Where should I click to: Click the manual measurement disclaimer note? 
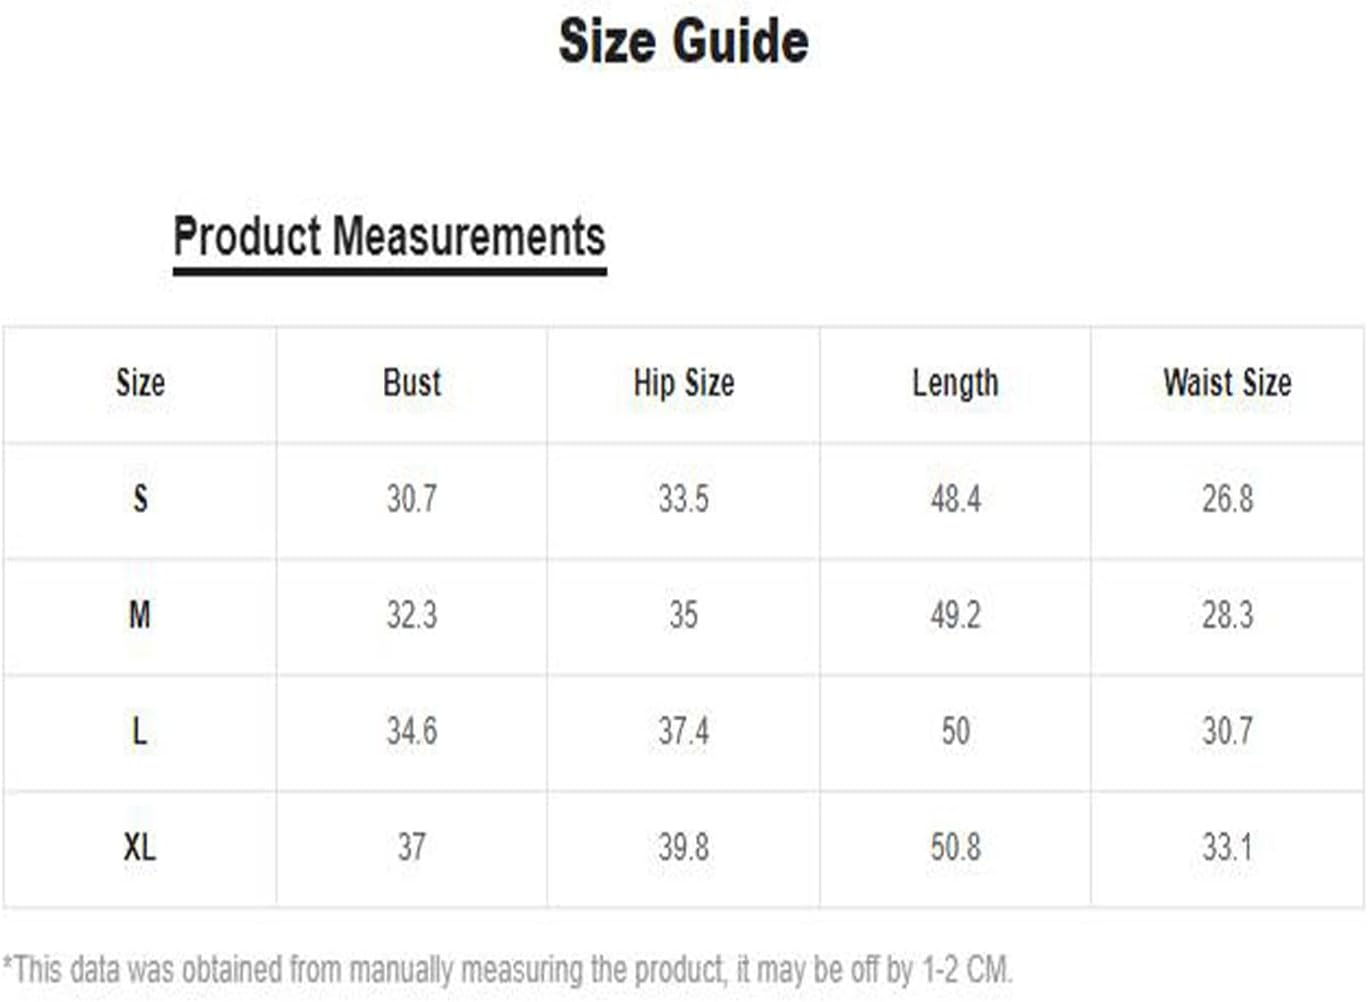508,969
